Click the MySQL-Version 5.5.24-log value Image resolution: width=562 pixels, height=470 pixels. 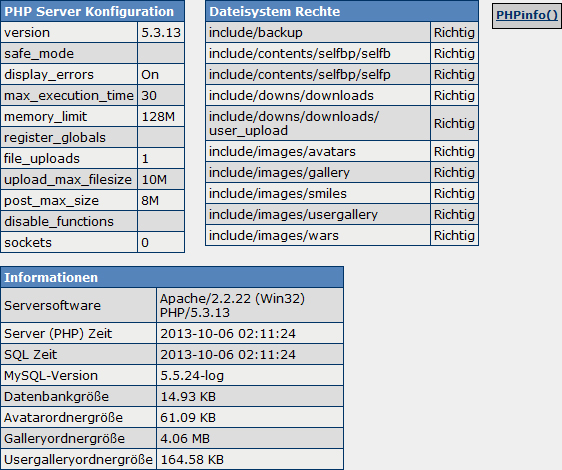250,375
